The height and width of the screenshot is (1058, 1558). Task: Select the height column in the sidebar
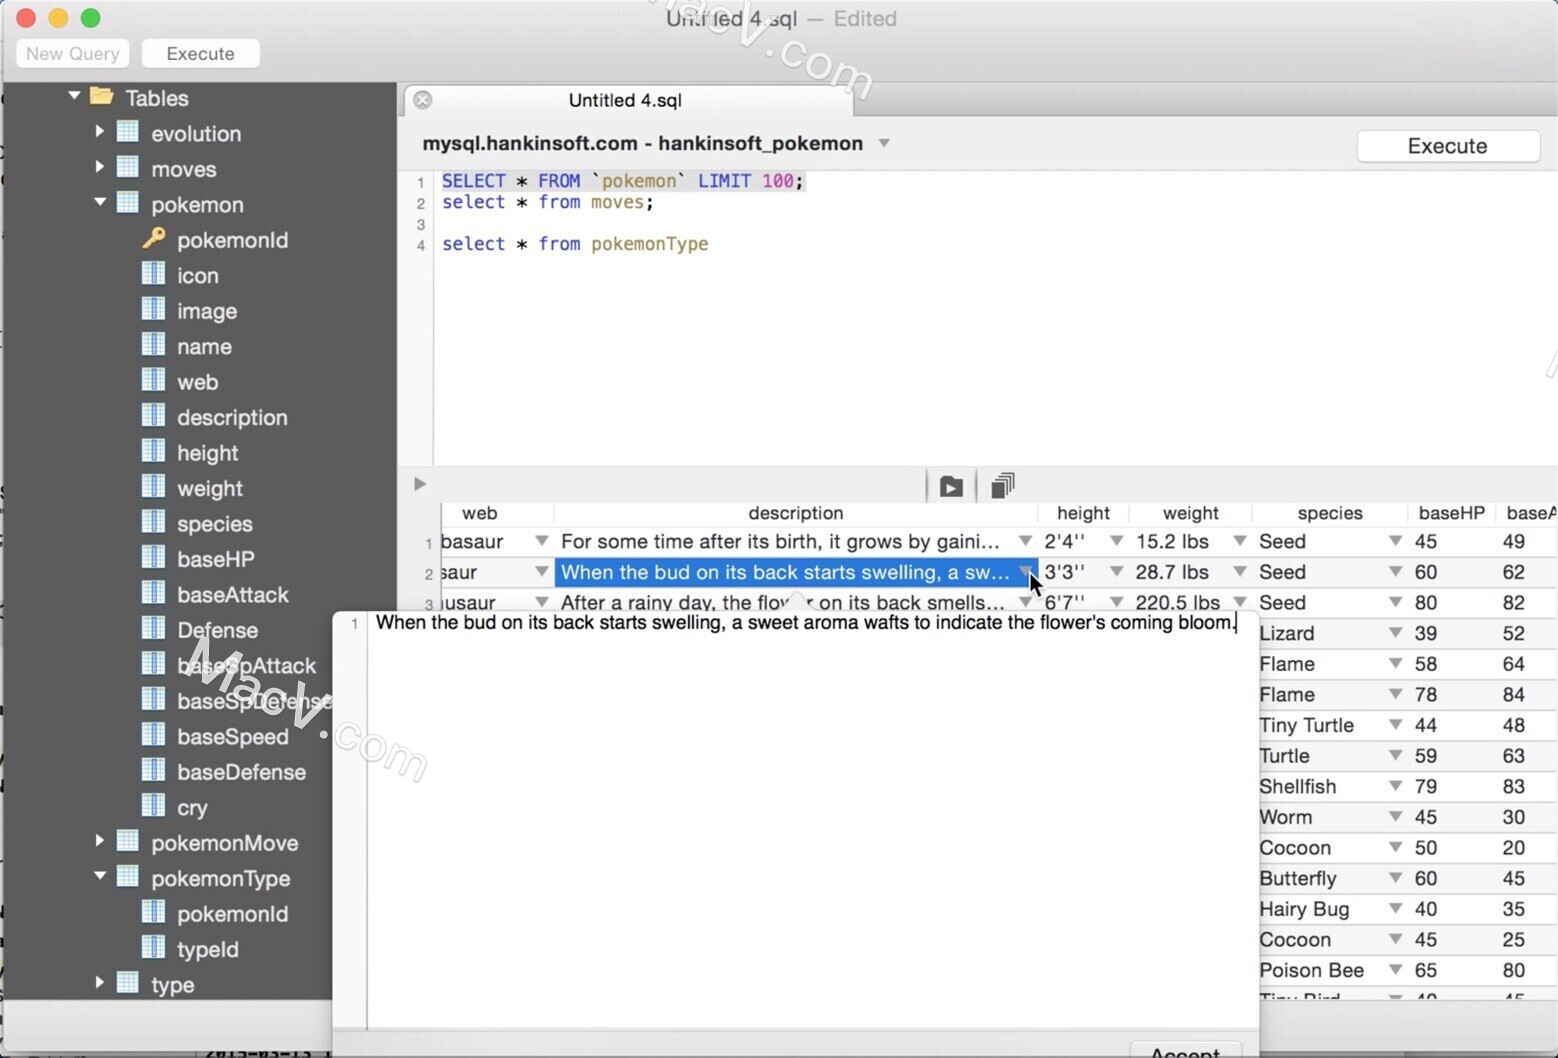click(207, 452)
